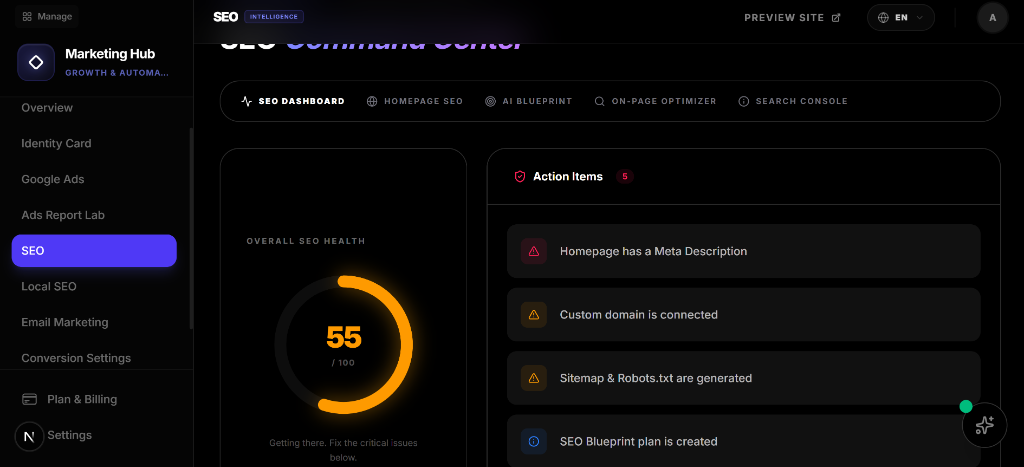Switch to the Homepage SEO tab
This screenshot has width=1024, height=467.
click(415, 101)
